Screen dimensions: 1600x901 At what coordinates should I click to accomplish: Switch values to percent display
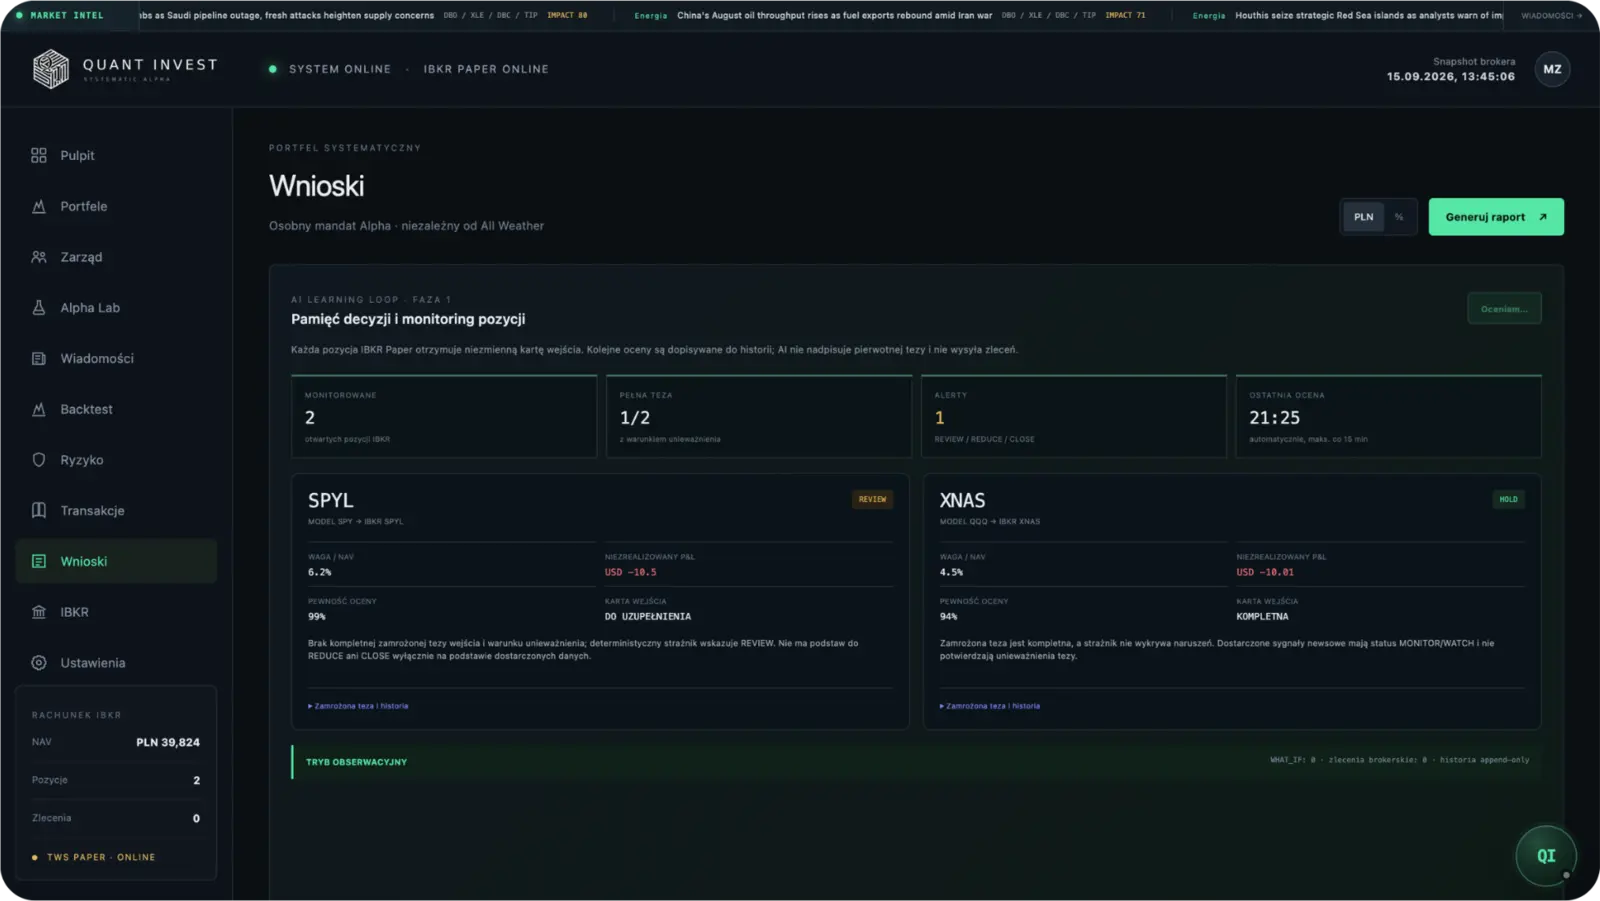point(1399,217)
